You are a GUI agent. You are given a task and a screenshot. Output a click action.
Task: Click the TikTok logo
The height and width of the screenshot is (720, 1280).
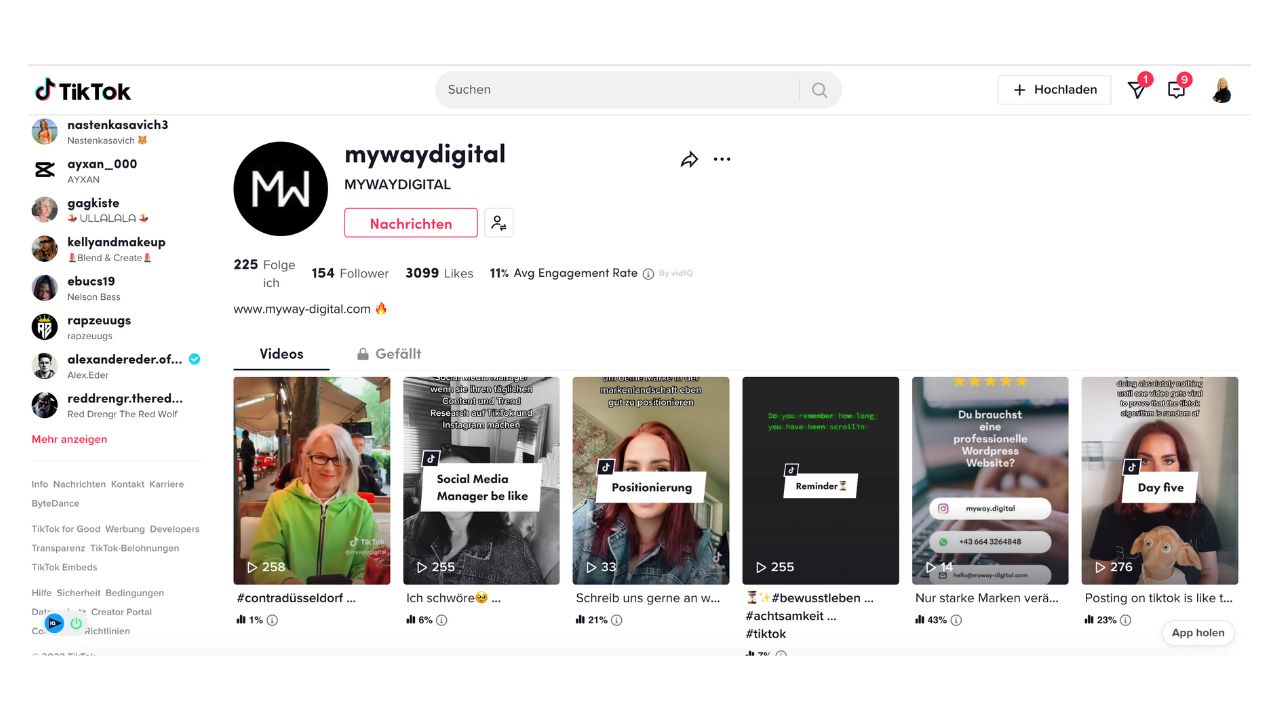[x=83, y=90]
